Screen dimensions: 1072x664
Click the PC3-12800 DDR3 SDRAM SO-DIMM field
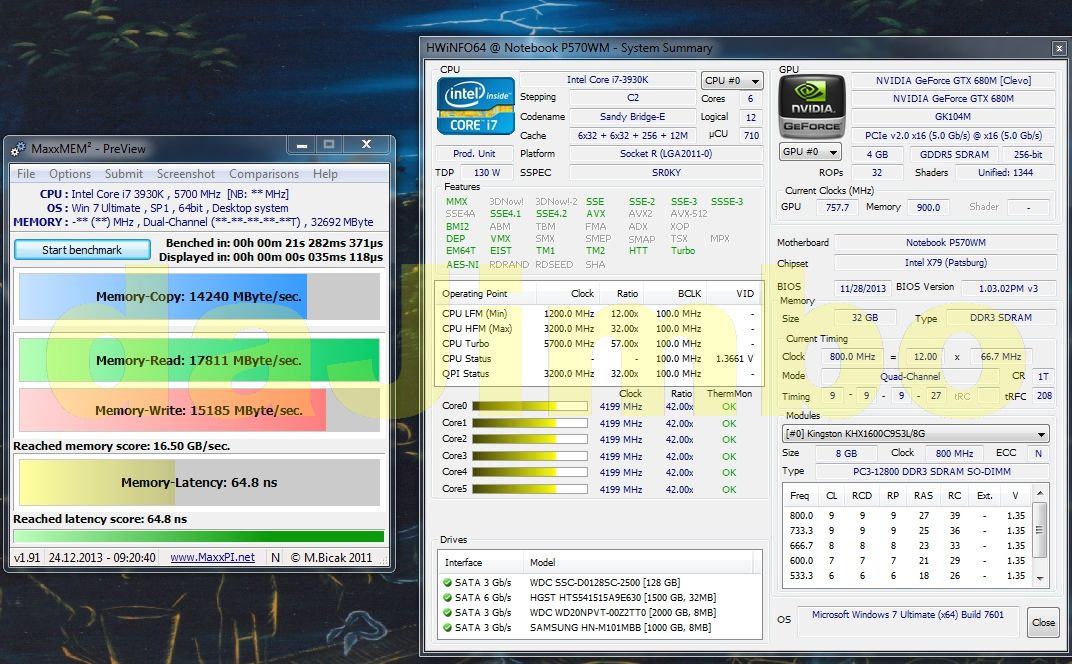tap(933, 471)
